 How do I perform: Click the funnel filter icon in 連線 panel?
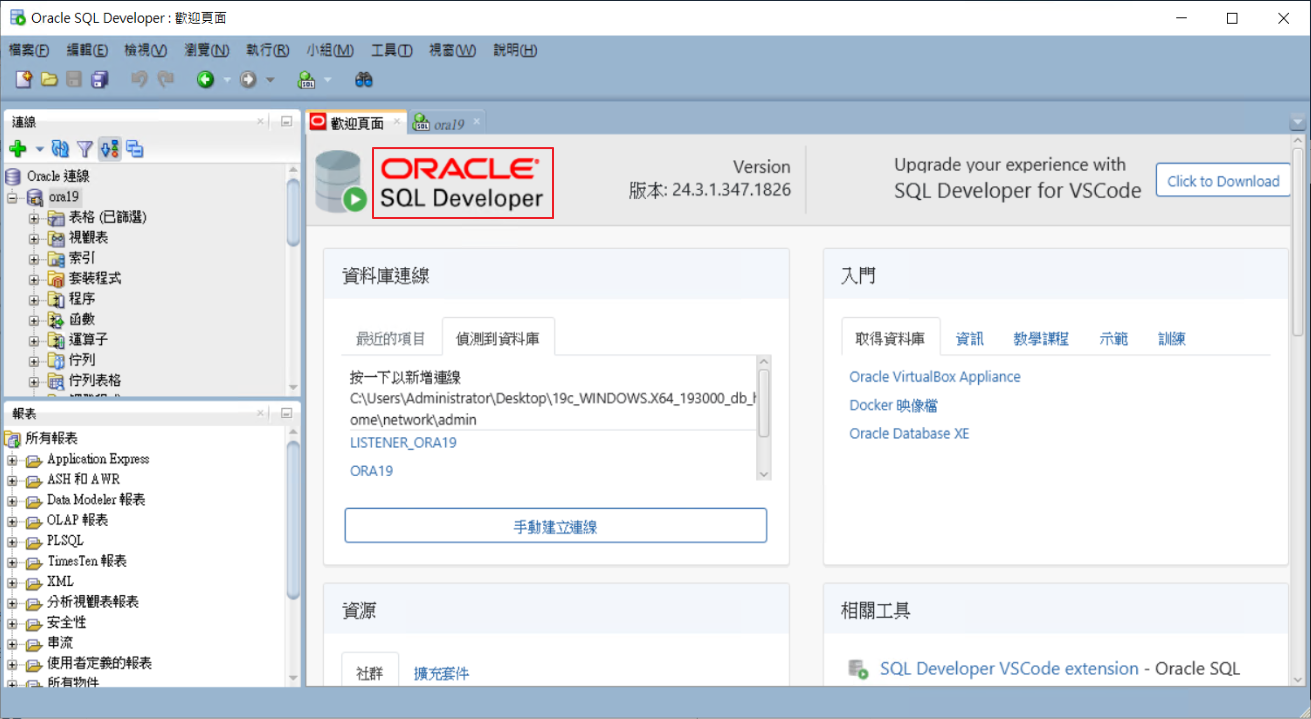(x=85, y=149)
